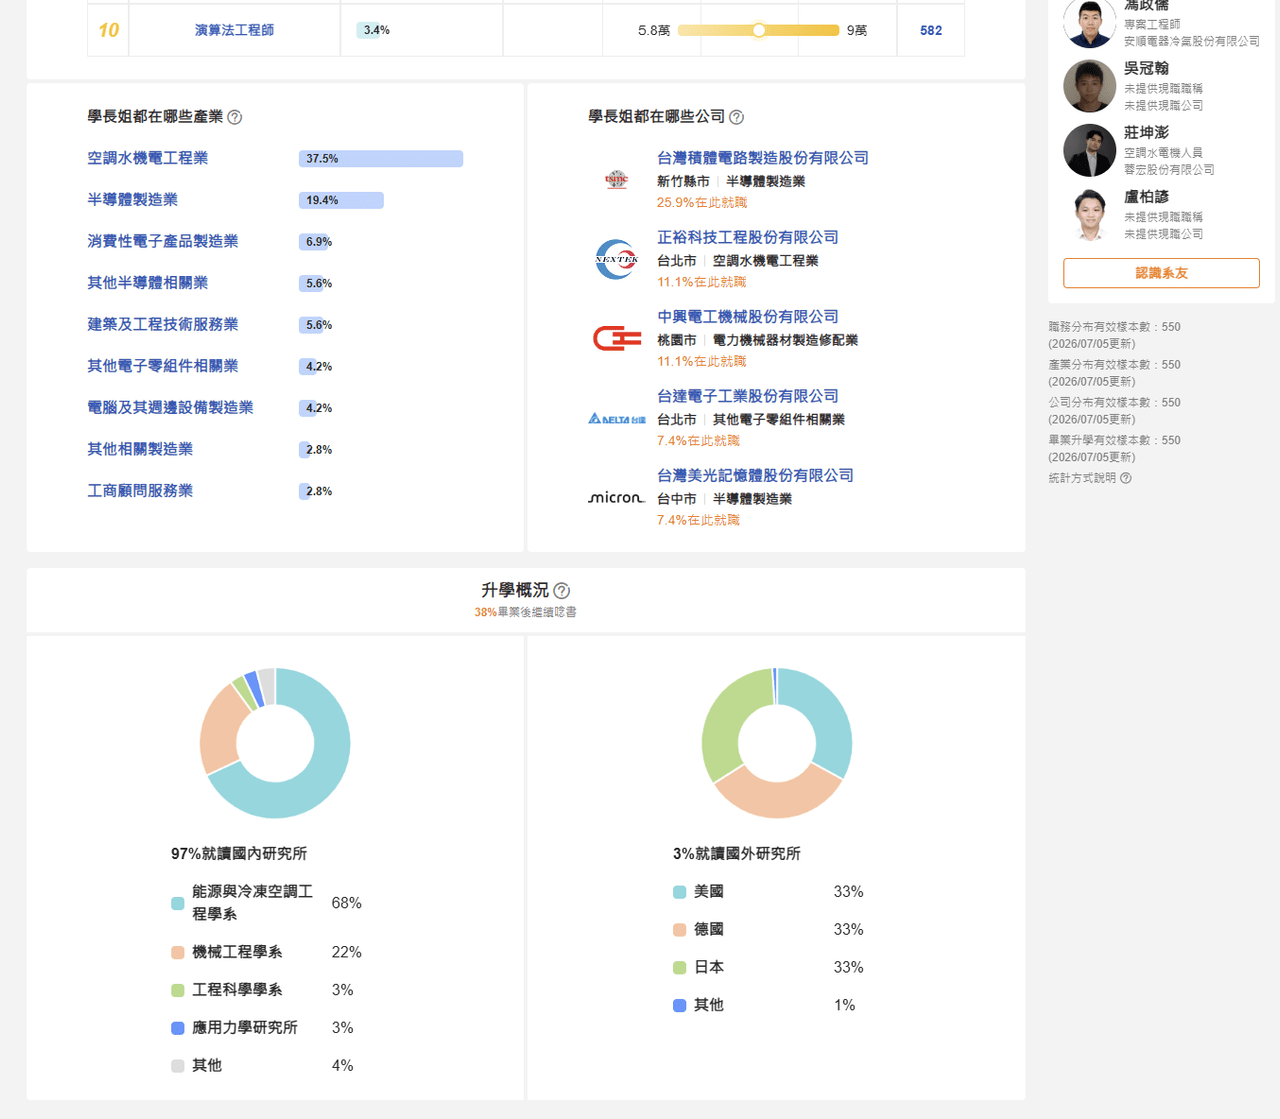
Task: Click rank number 10
Action: (x=109, y=30)
